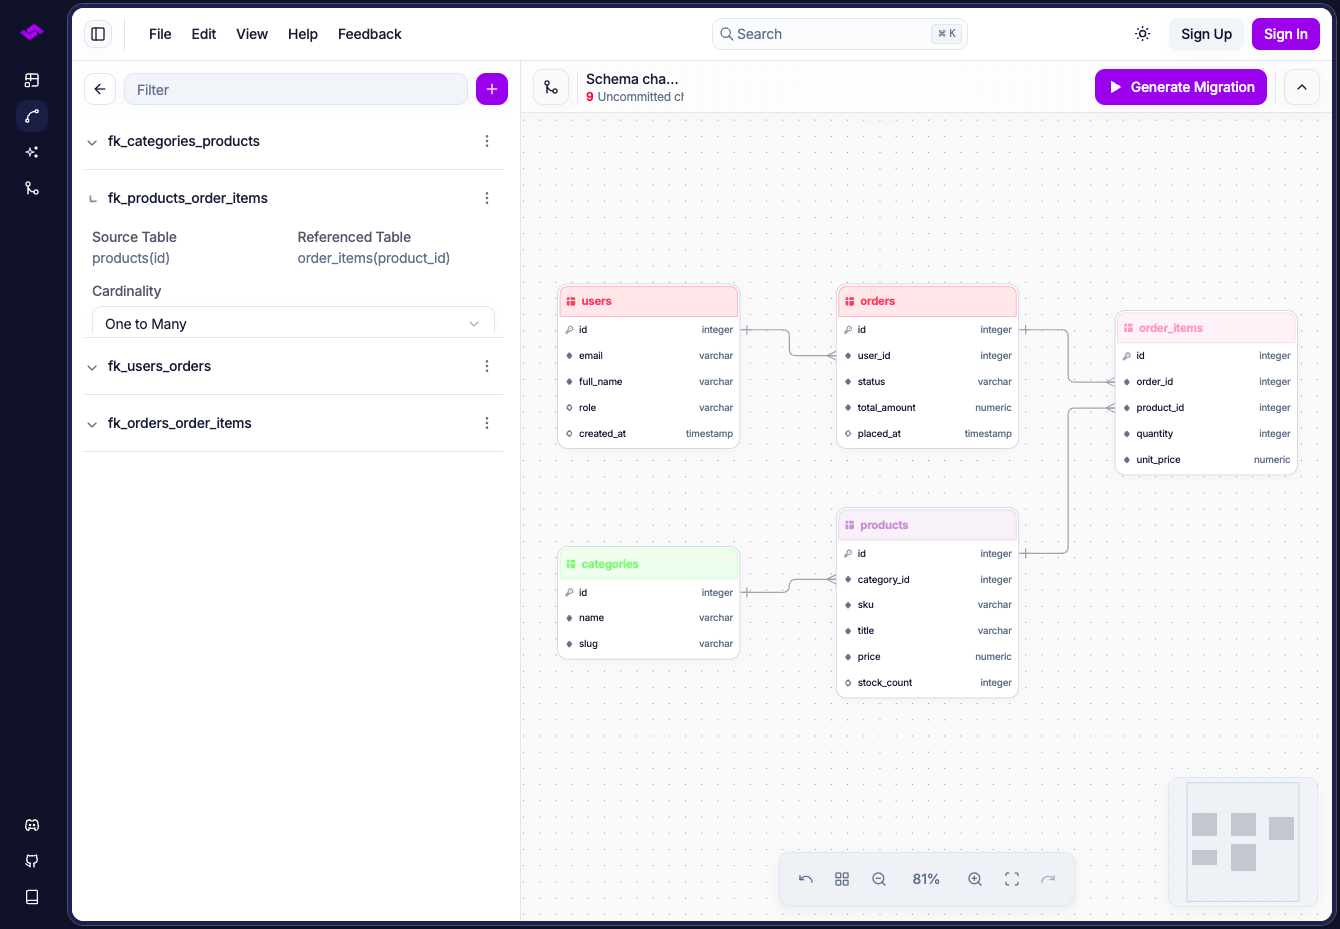1340x929 pixels.
Task: Open the File menu
Action: pyautogui.click(x=160, y=34)
